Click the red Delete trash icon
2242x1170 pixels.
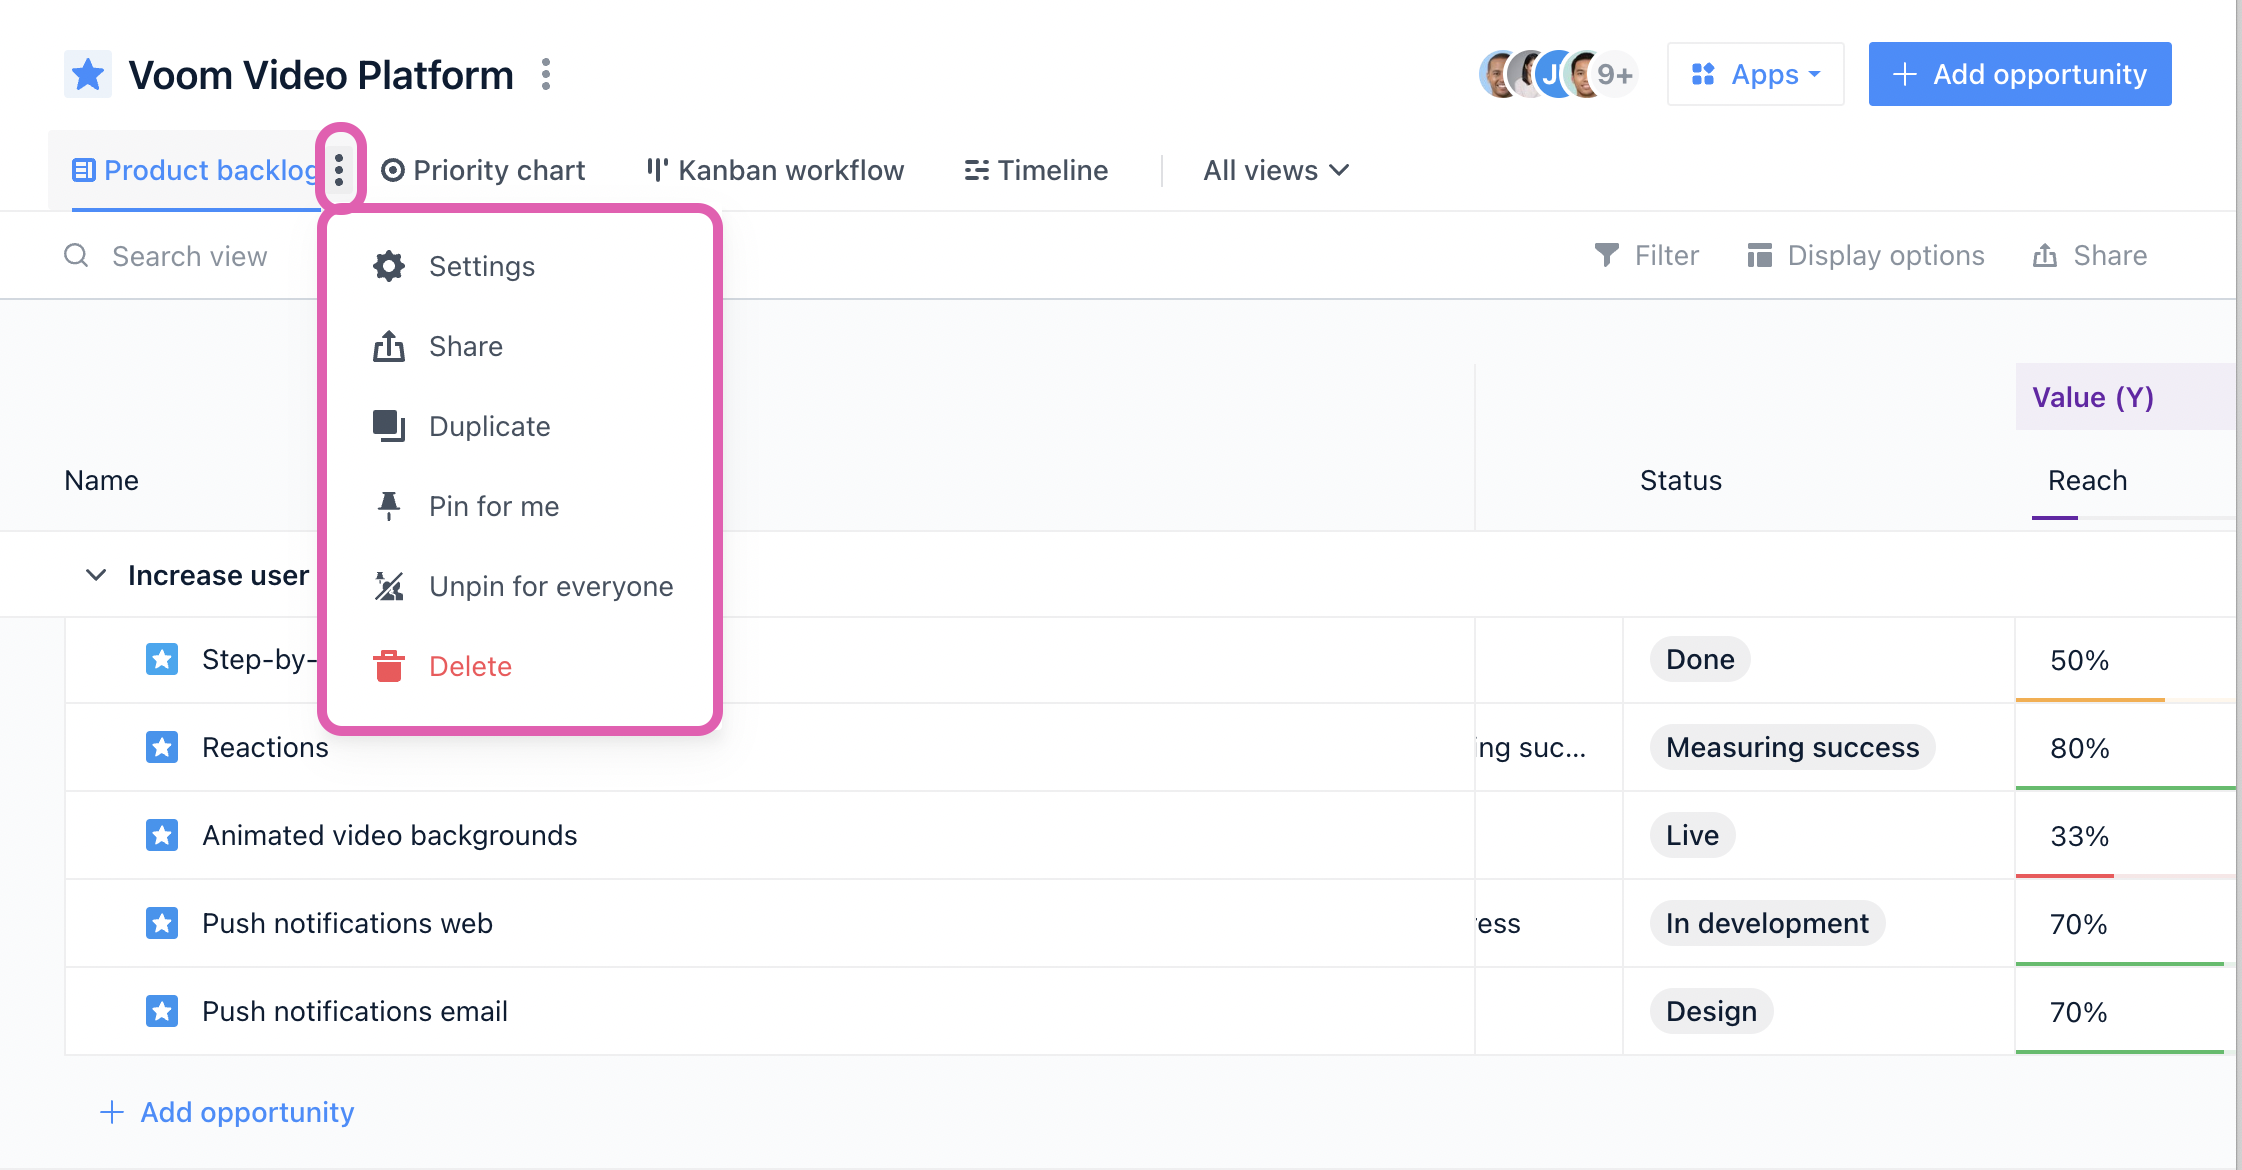(x=389, y=666)
